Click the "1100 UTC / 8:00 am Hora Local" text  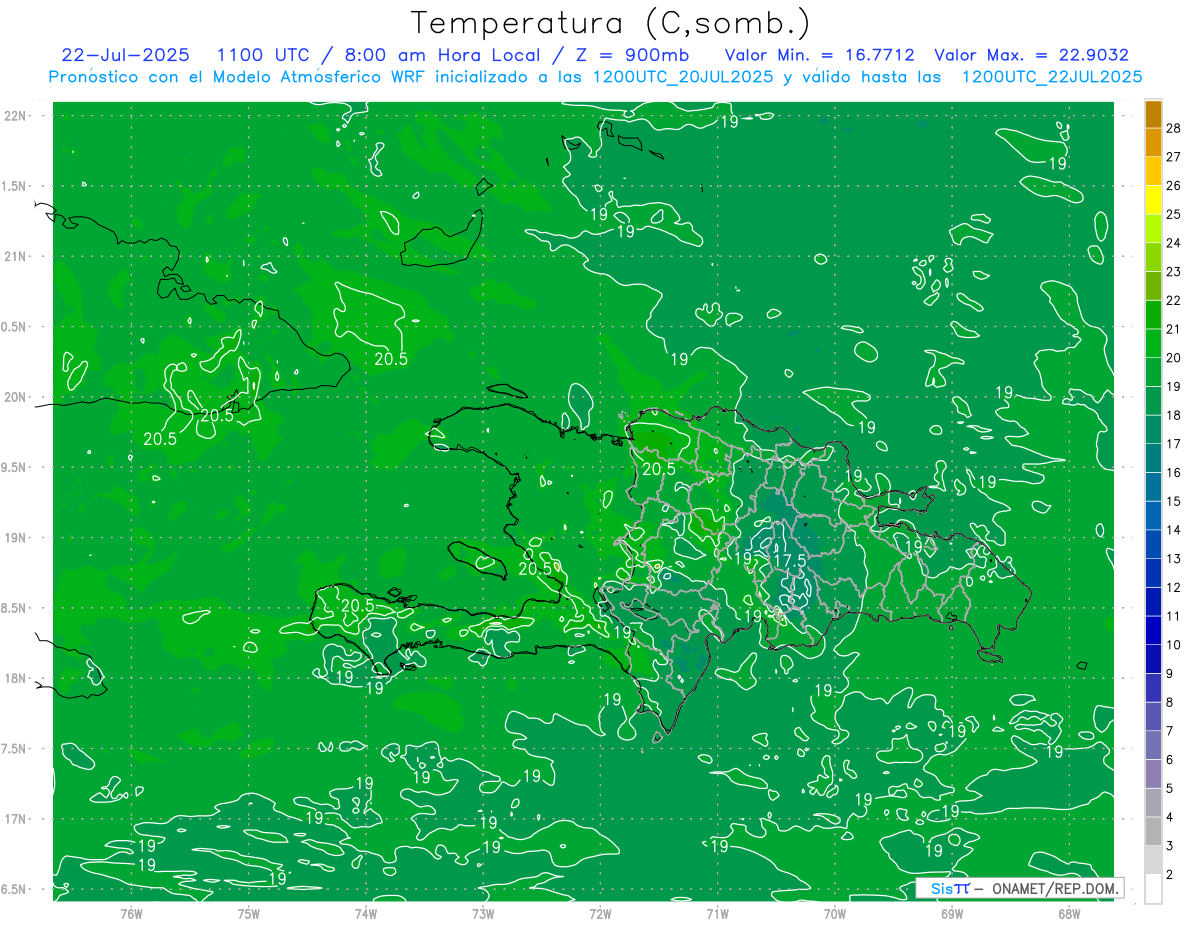[x=380, y=55]
